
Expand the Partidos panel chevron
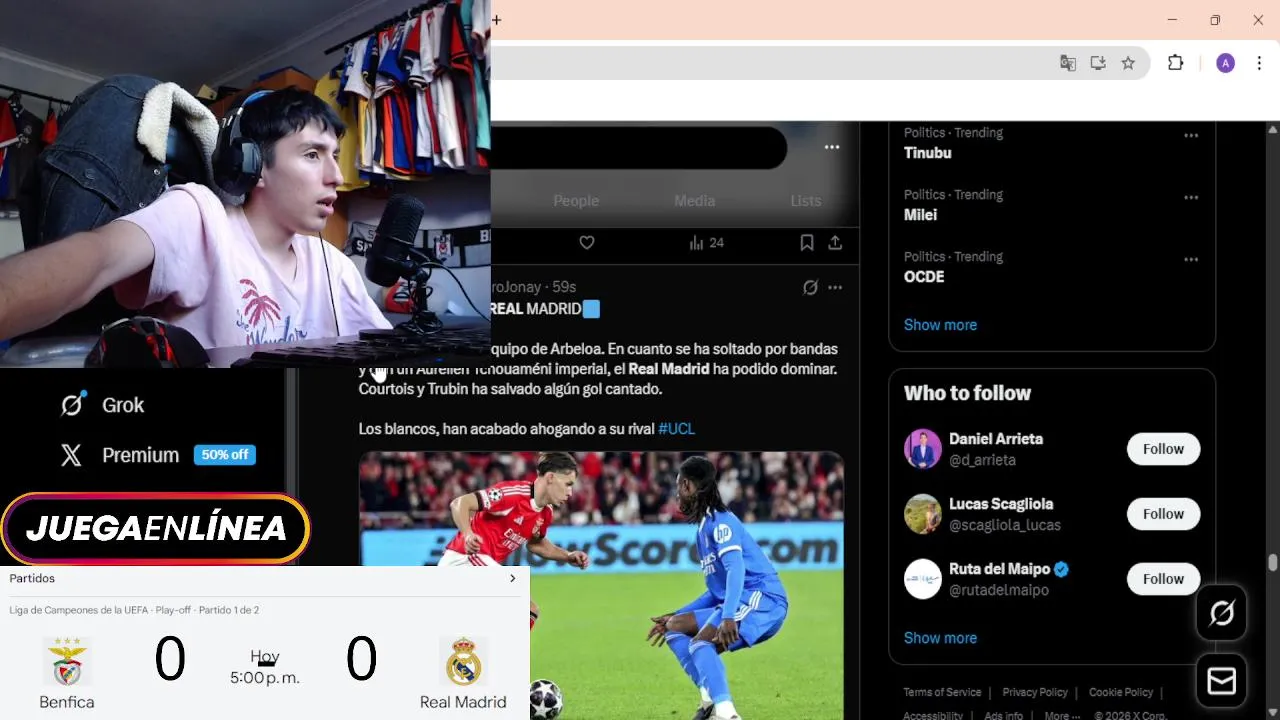pos(513,578)
